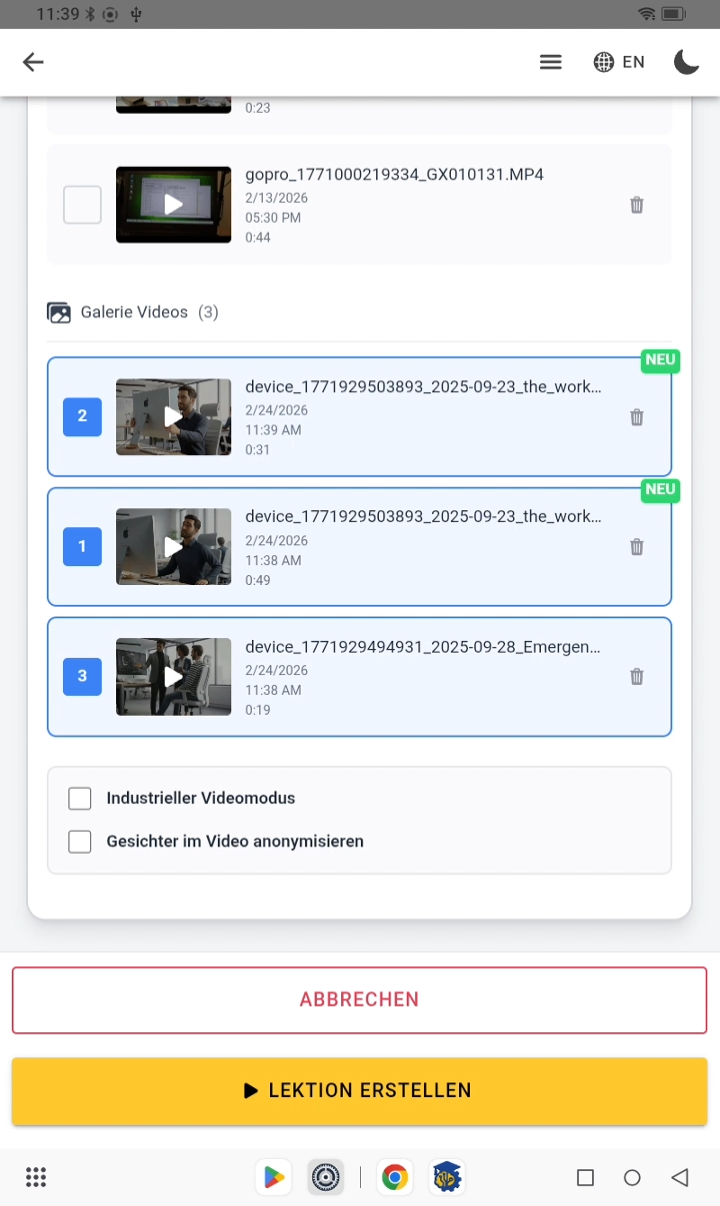Screen dimensions: 720x1206
Task: Toggle dark mode moon icon
Action: (x=686, y=62)
